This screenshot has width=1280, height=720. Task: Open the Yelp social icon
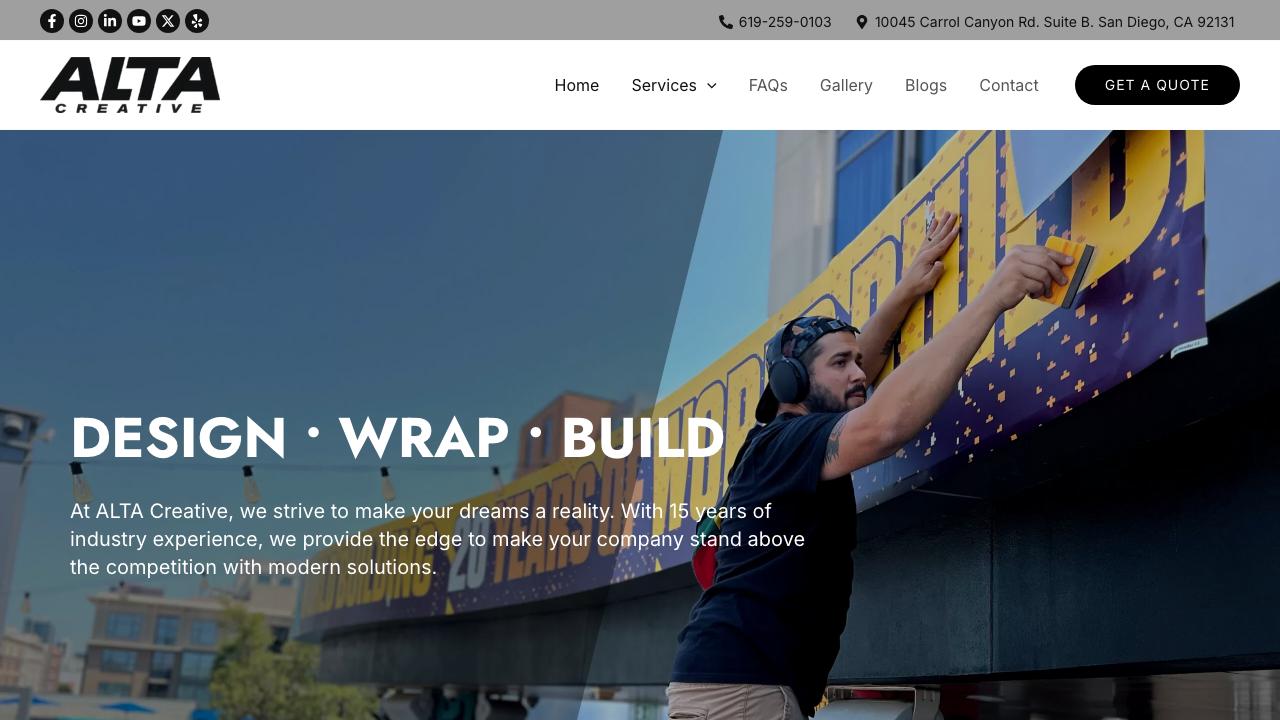click(x=197, y=21)
